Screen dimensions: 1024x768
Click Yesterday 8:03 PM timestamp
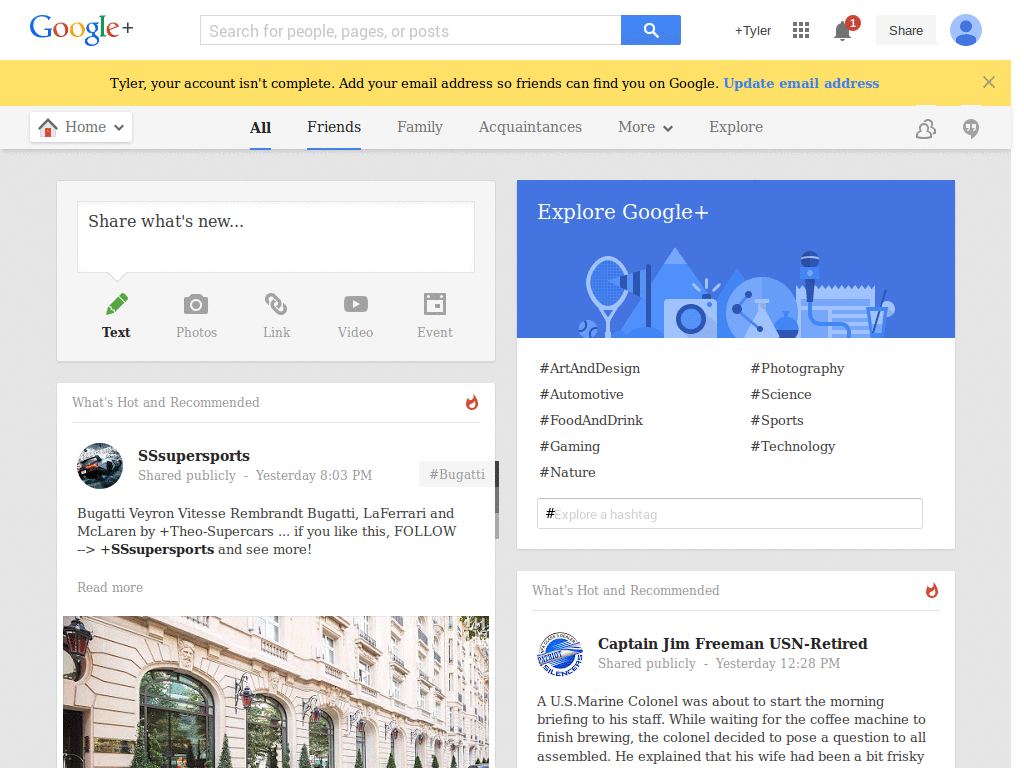313,475
